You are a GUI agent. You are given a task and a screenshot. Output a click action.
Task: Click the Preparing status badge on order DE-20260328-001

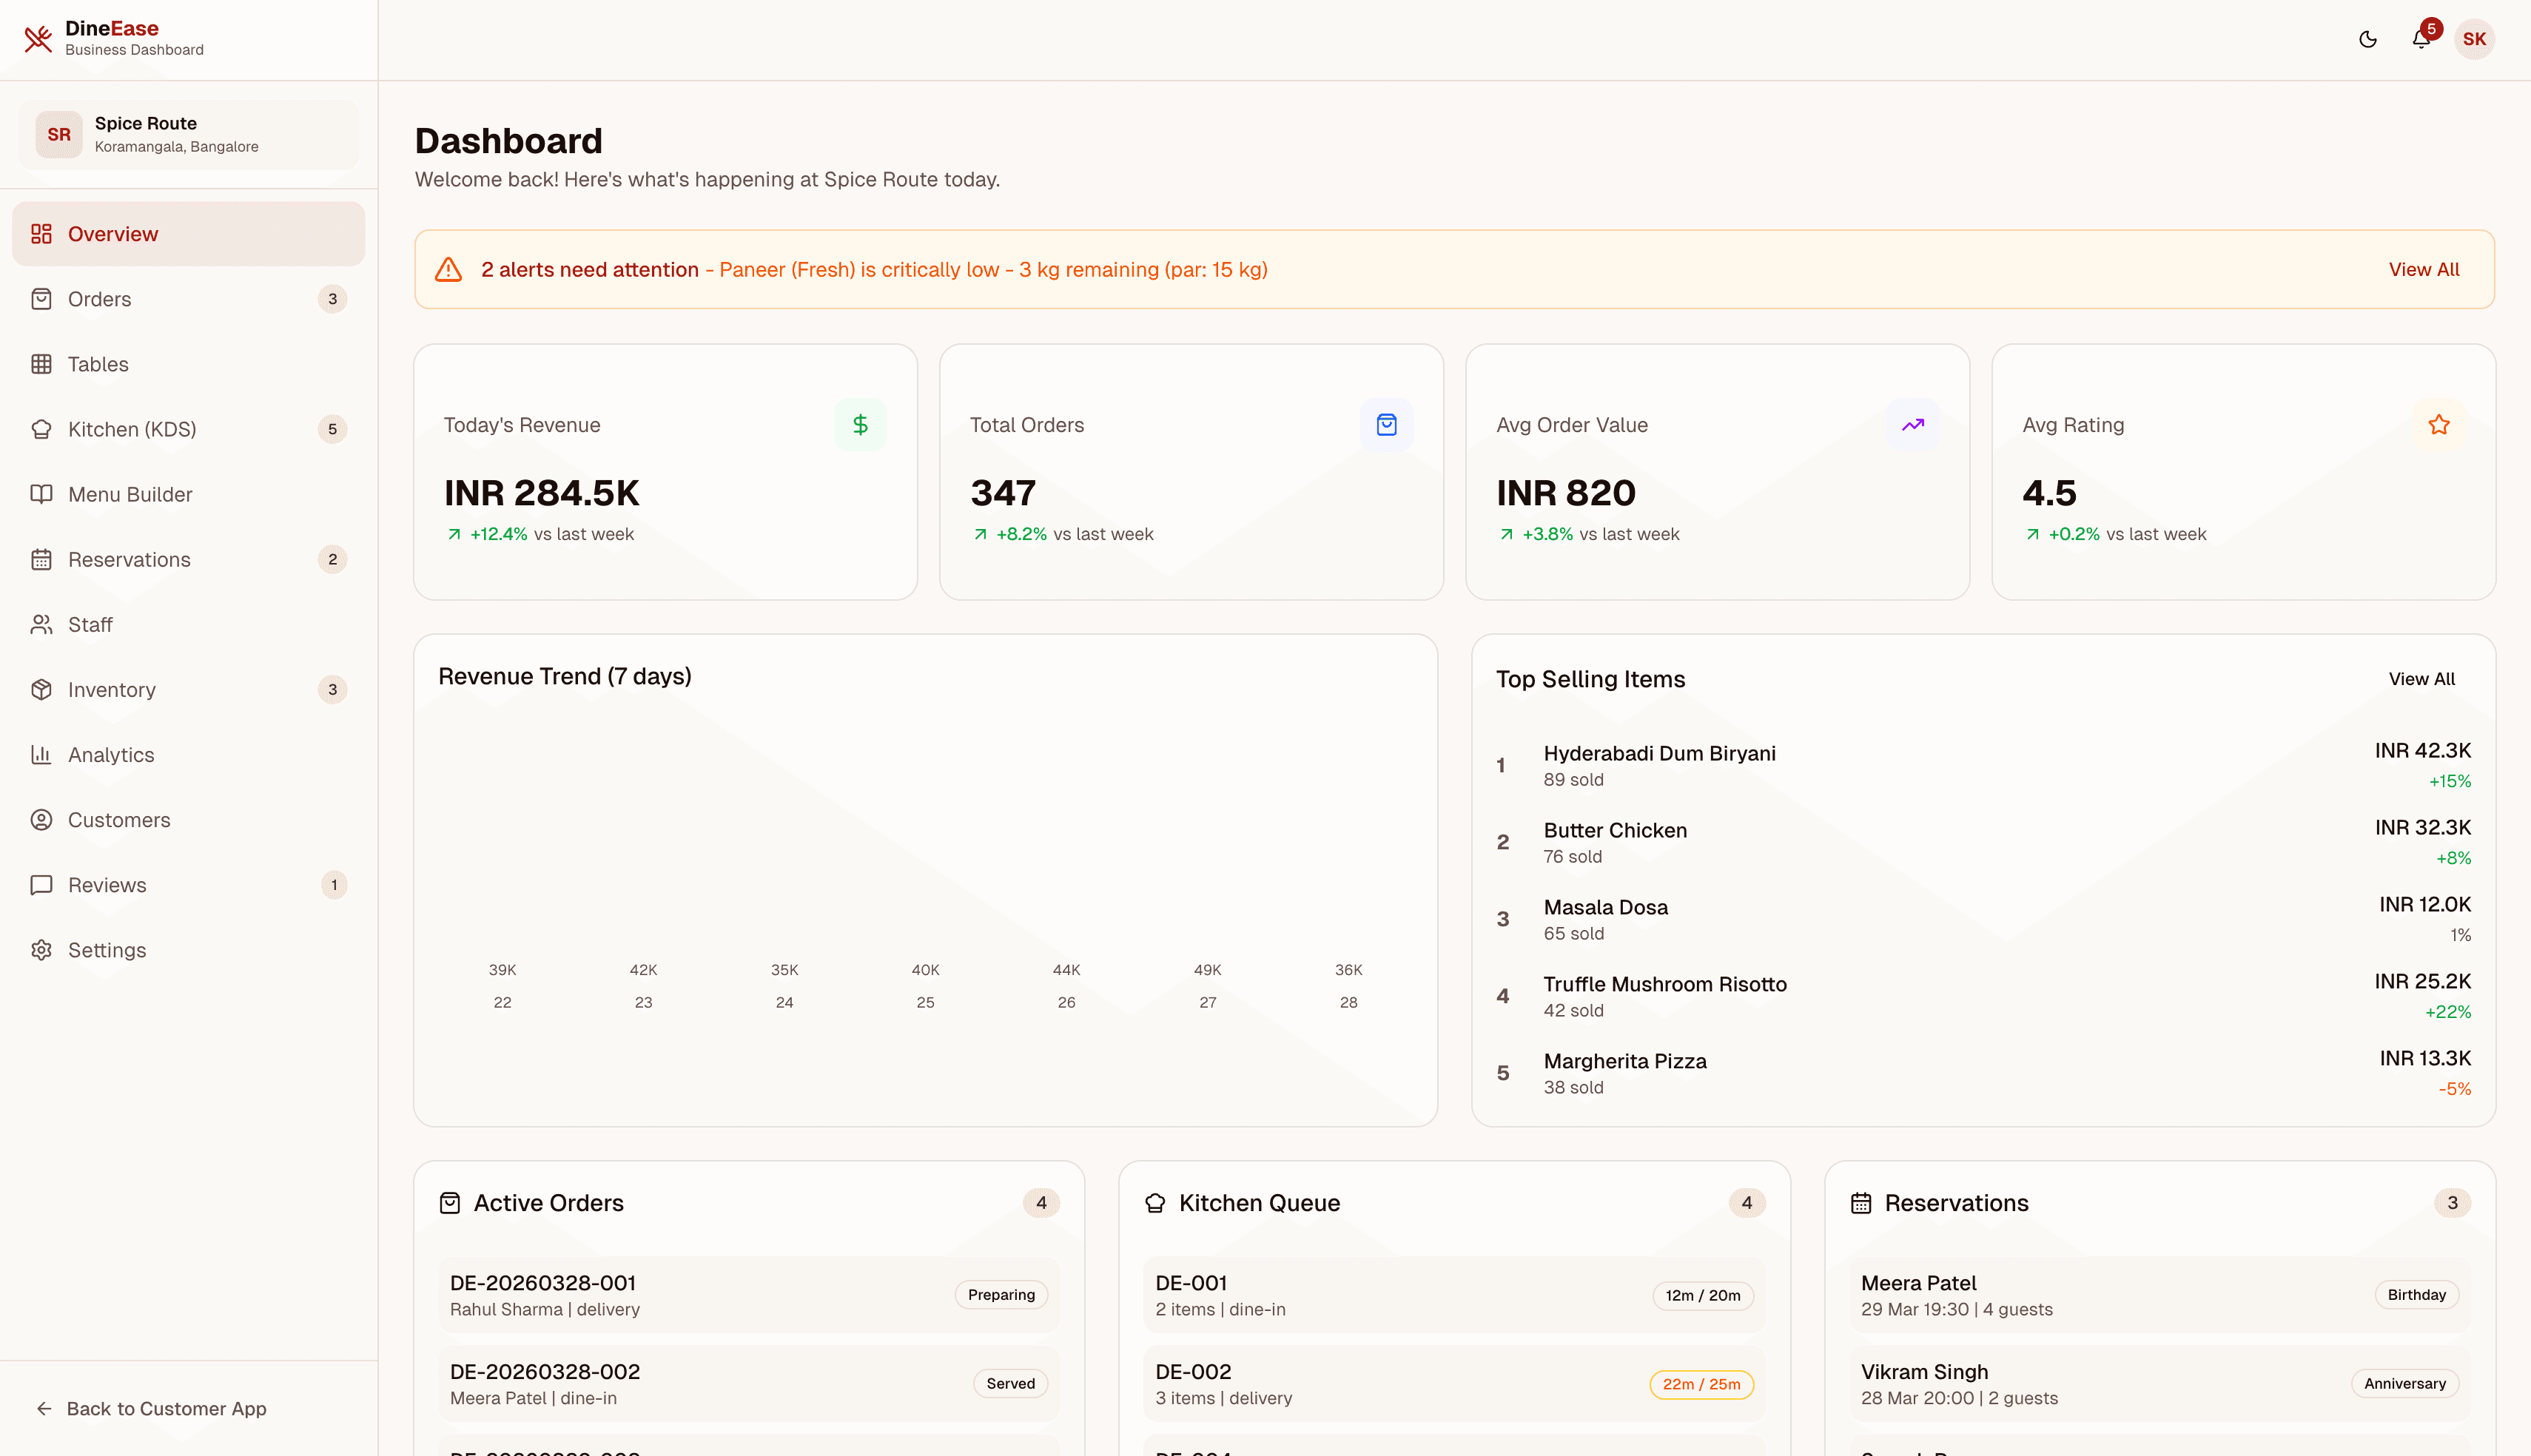coord(1000,1294)
